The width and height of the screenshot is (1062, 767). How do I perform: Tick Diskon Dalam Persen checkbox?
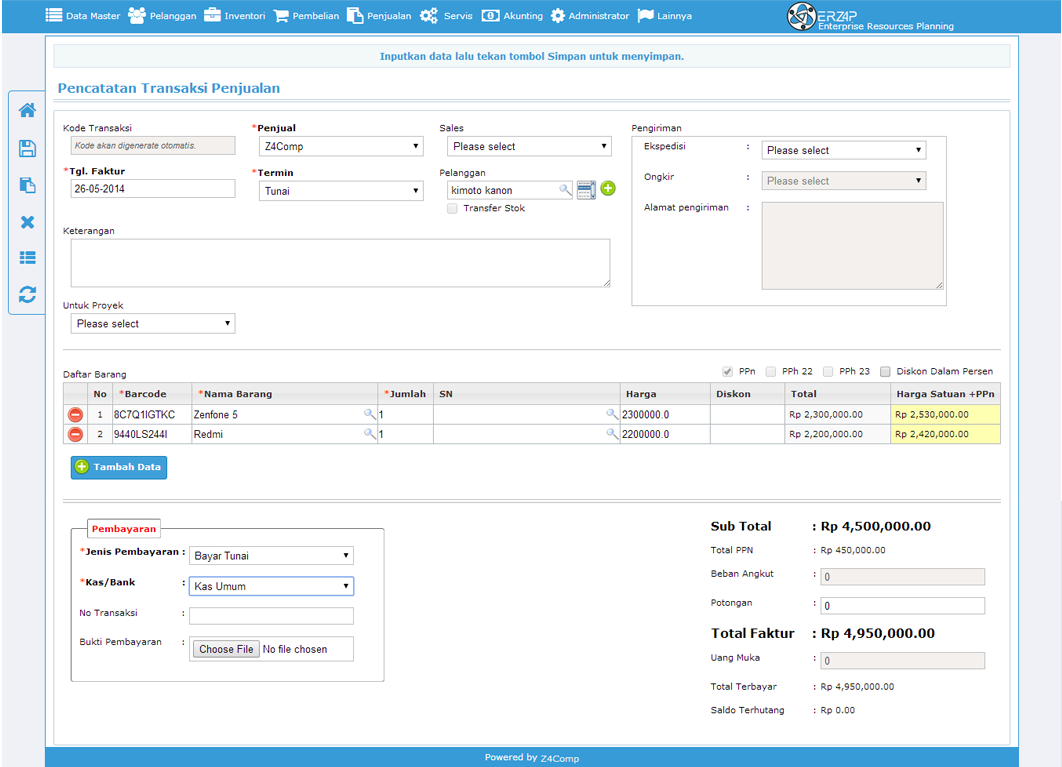885,371
